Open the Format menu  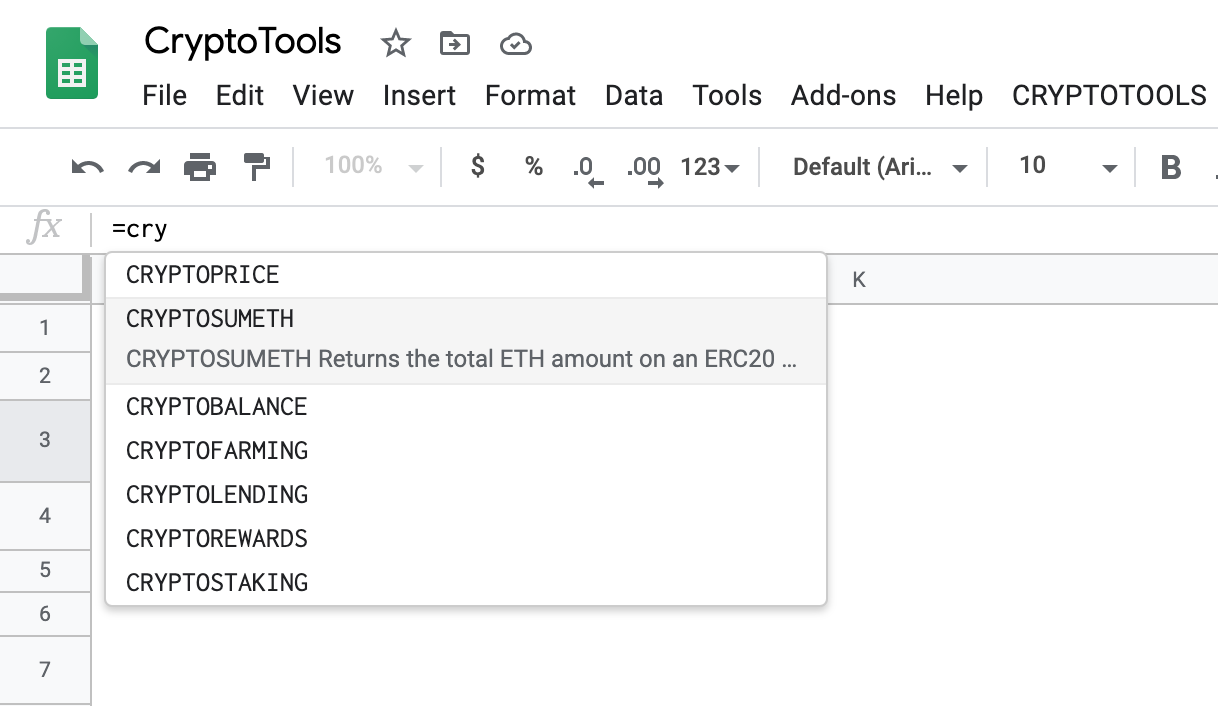pos(530,95)
